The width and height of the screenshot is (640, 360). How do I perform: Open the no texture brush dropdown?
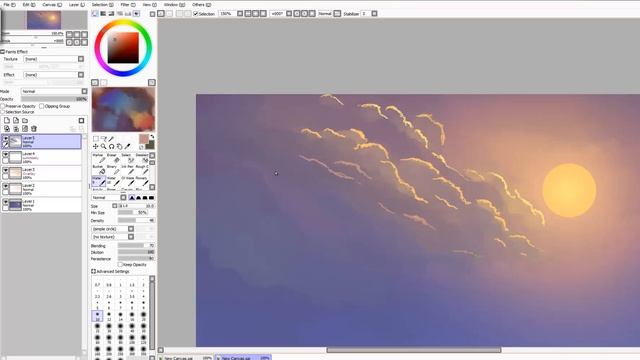(131, 237)
